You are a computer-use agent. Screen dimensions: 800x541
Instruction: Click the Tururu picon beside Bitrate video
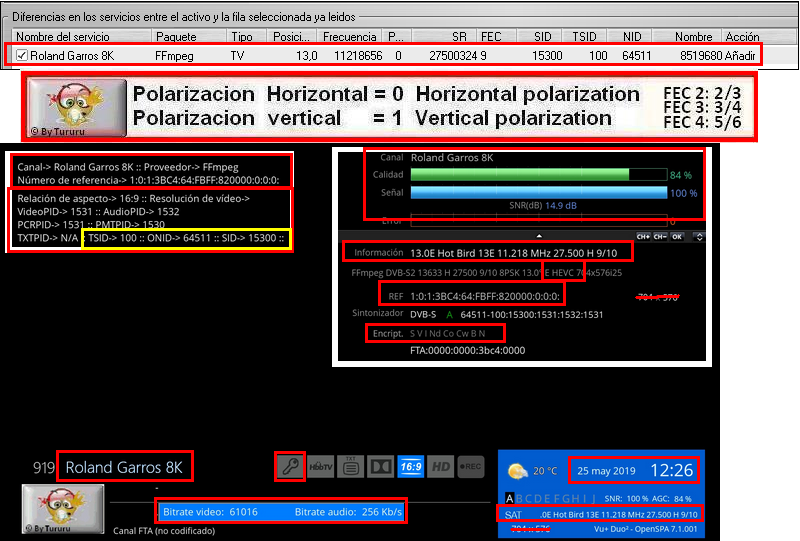coord(63,509)
